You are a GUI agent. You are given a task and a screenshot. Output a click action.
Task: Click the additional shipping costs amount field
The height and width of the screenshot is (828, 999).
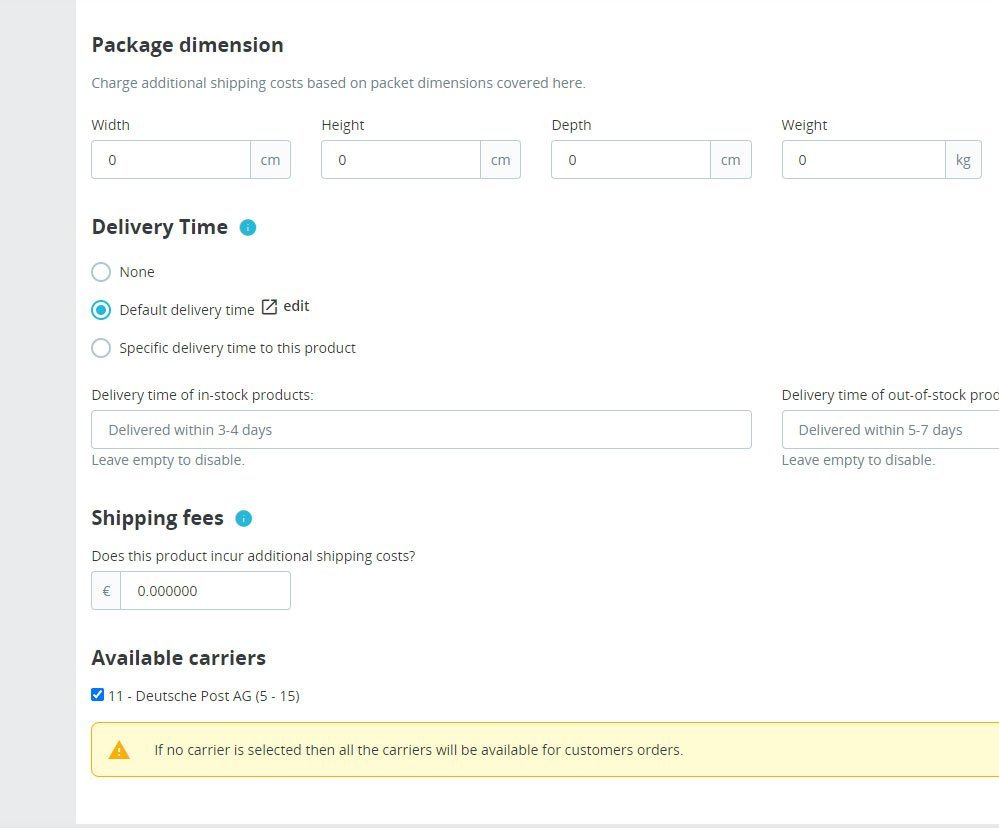click(205, 591)
